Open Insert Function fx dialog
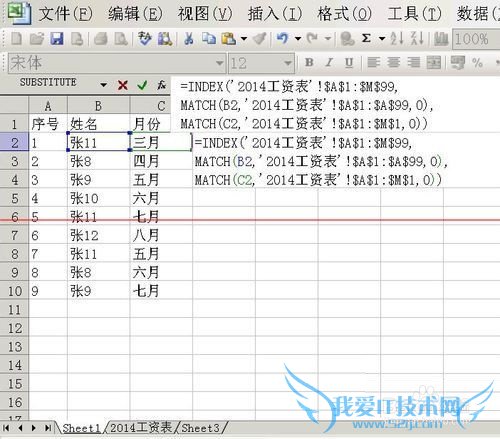Image resolution: width=500 pixels, height=439 pixels. (162, 85)
